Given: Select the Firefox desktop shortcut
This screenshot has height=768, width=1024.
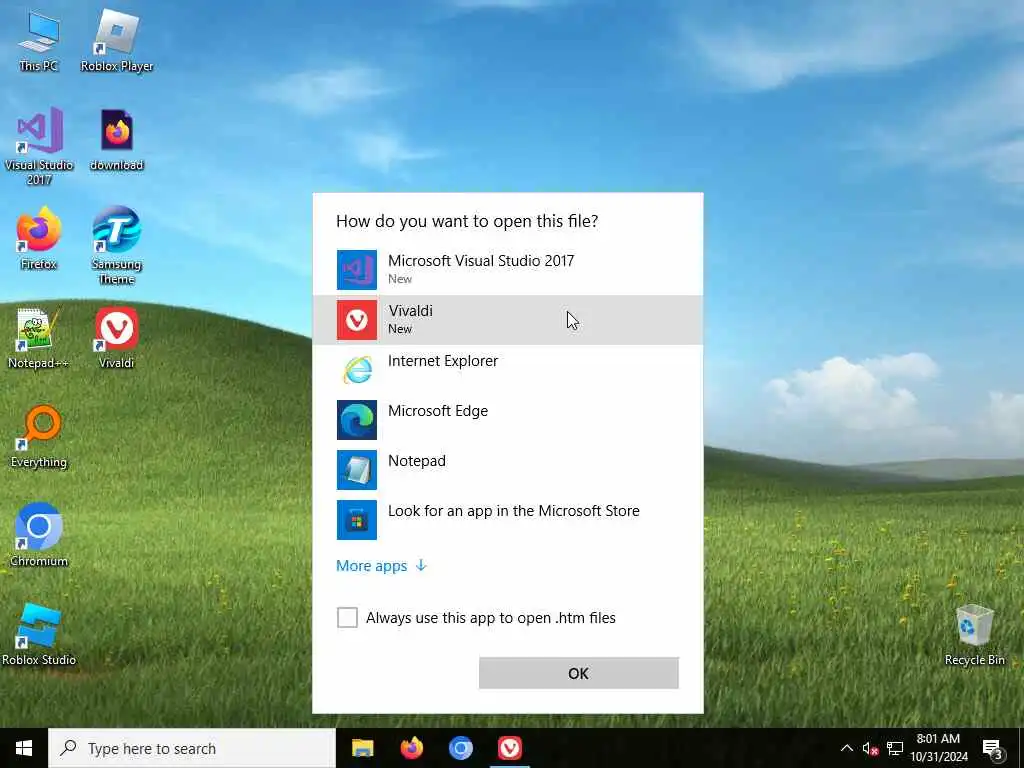Looking at the screenshot, I should tap(39, 238).
